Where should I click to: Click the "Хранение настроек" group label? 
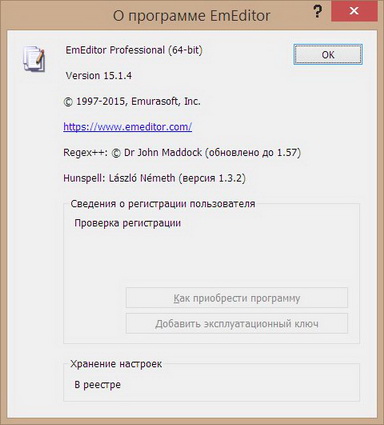click(x=116, y=364)
